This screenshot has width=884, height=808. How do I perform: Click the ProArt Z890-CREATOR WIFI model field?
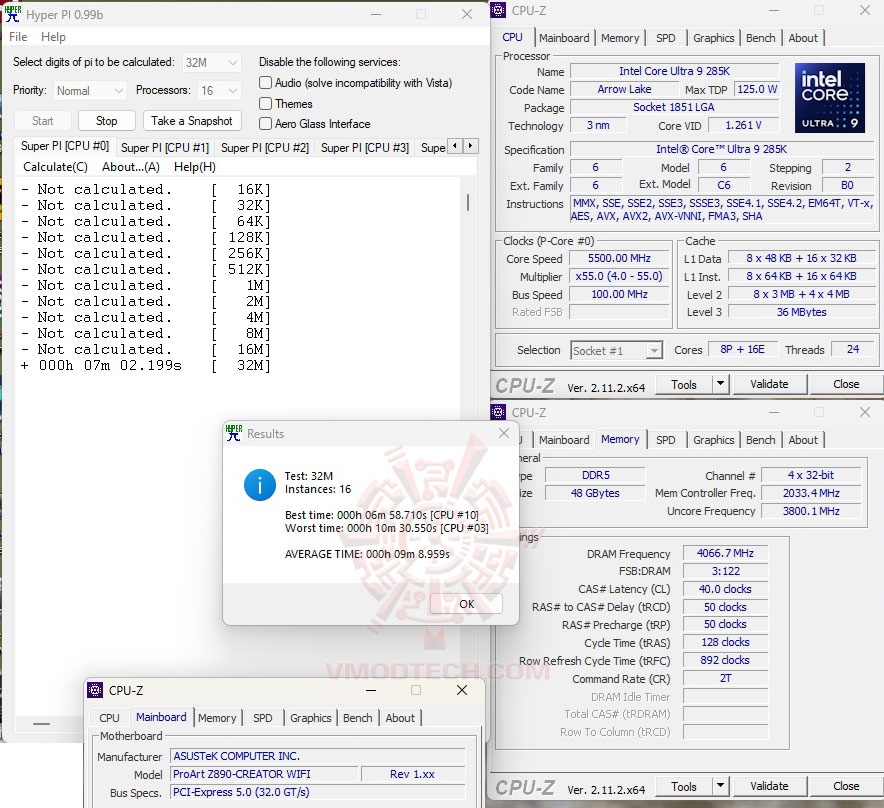264,774
